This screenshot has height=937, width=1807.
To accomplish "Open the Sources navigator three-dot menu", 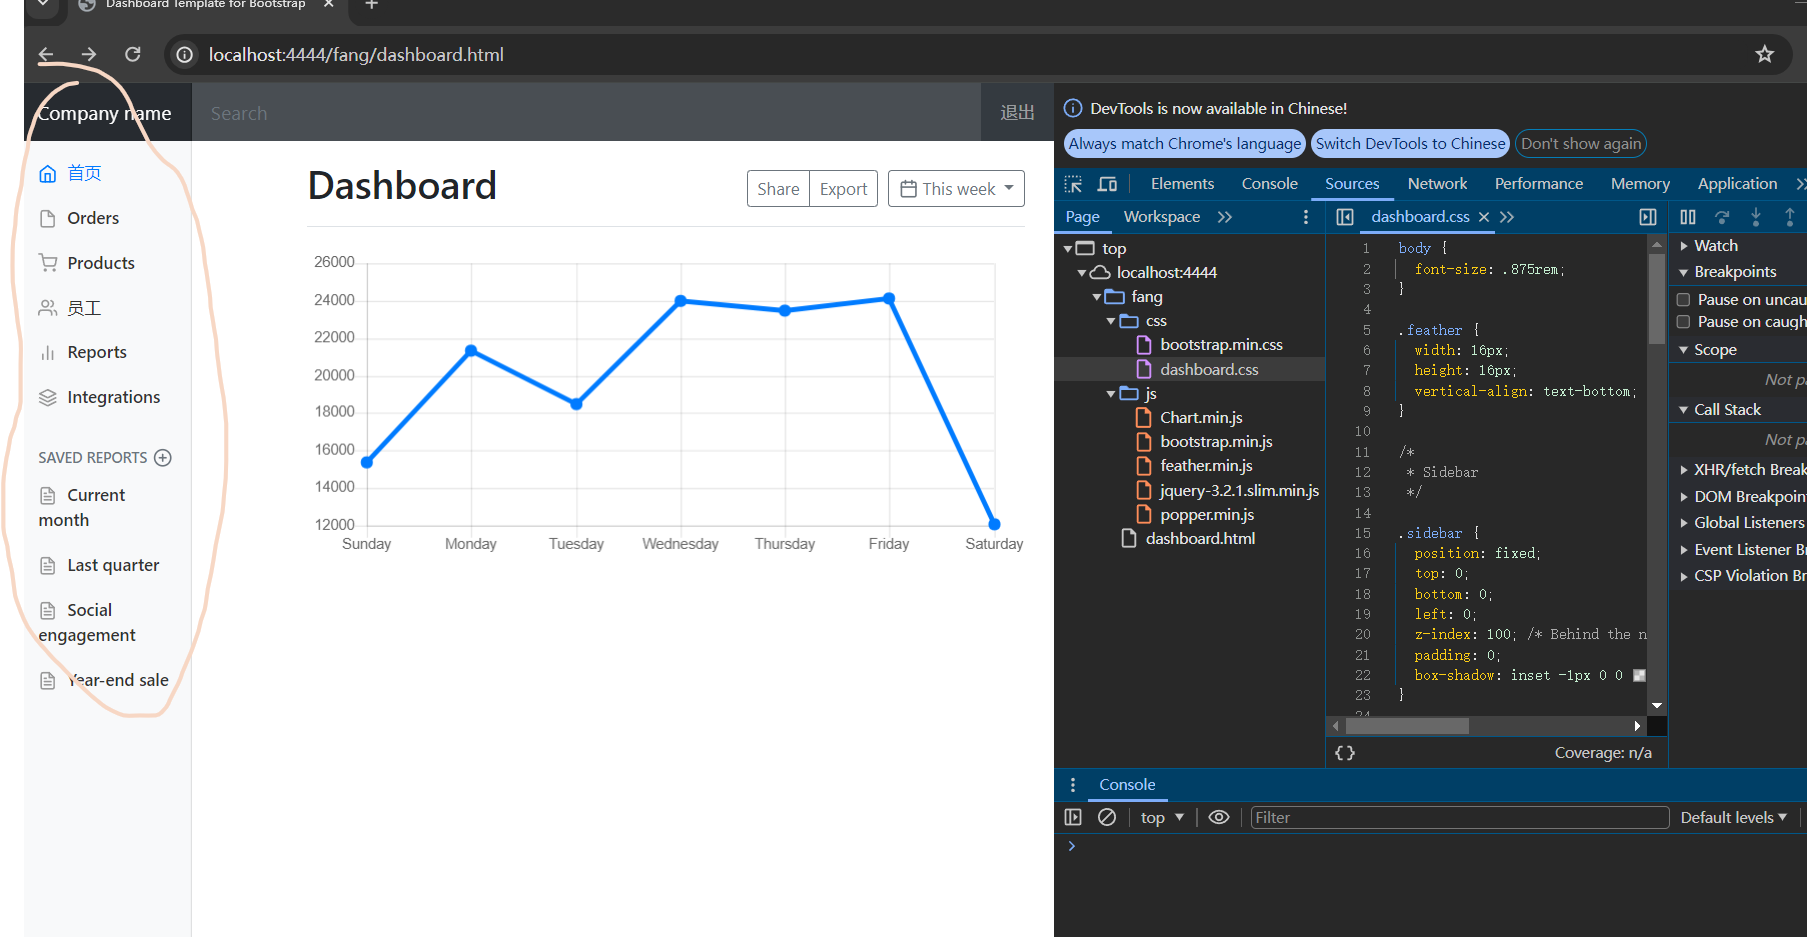I will [x=1305, y=217].
